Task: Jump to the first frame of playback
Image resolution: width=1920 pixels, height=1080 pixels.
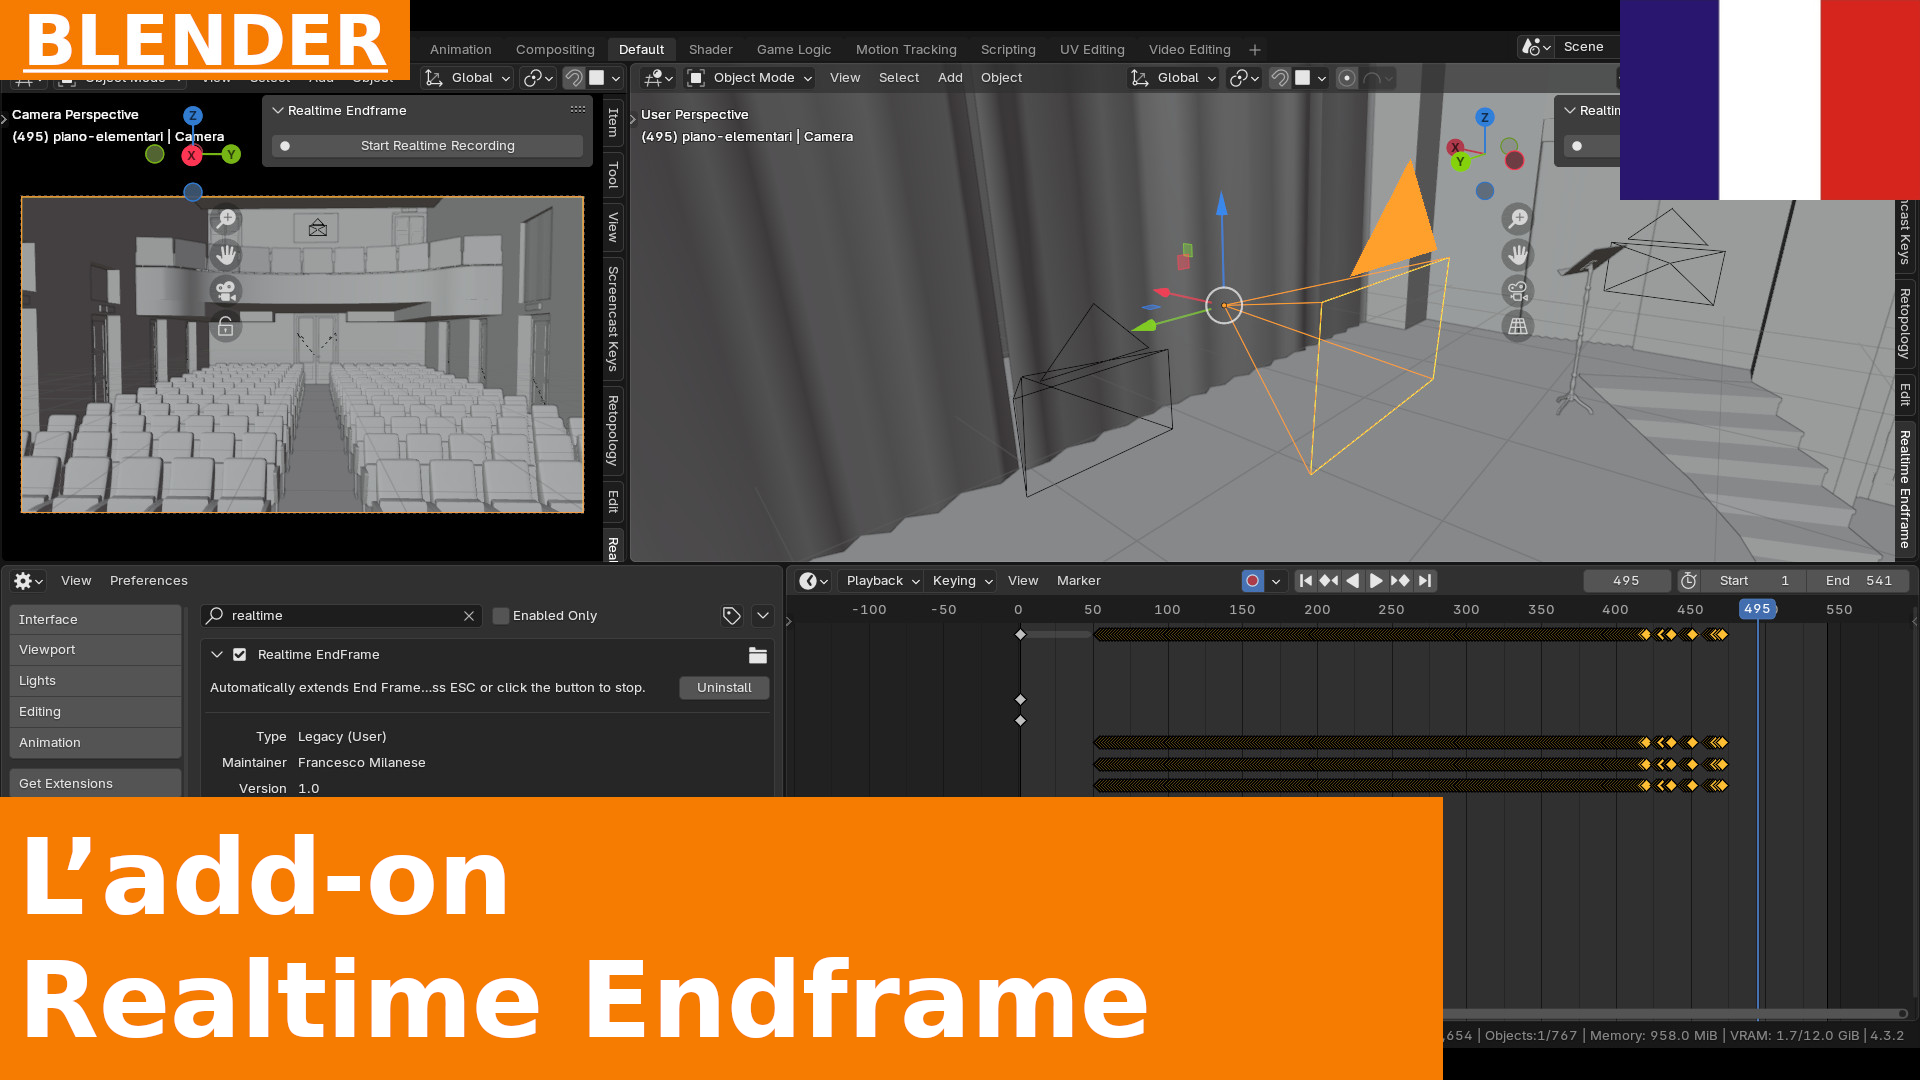Action: pyautogui.click(x=1305, y=581)
